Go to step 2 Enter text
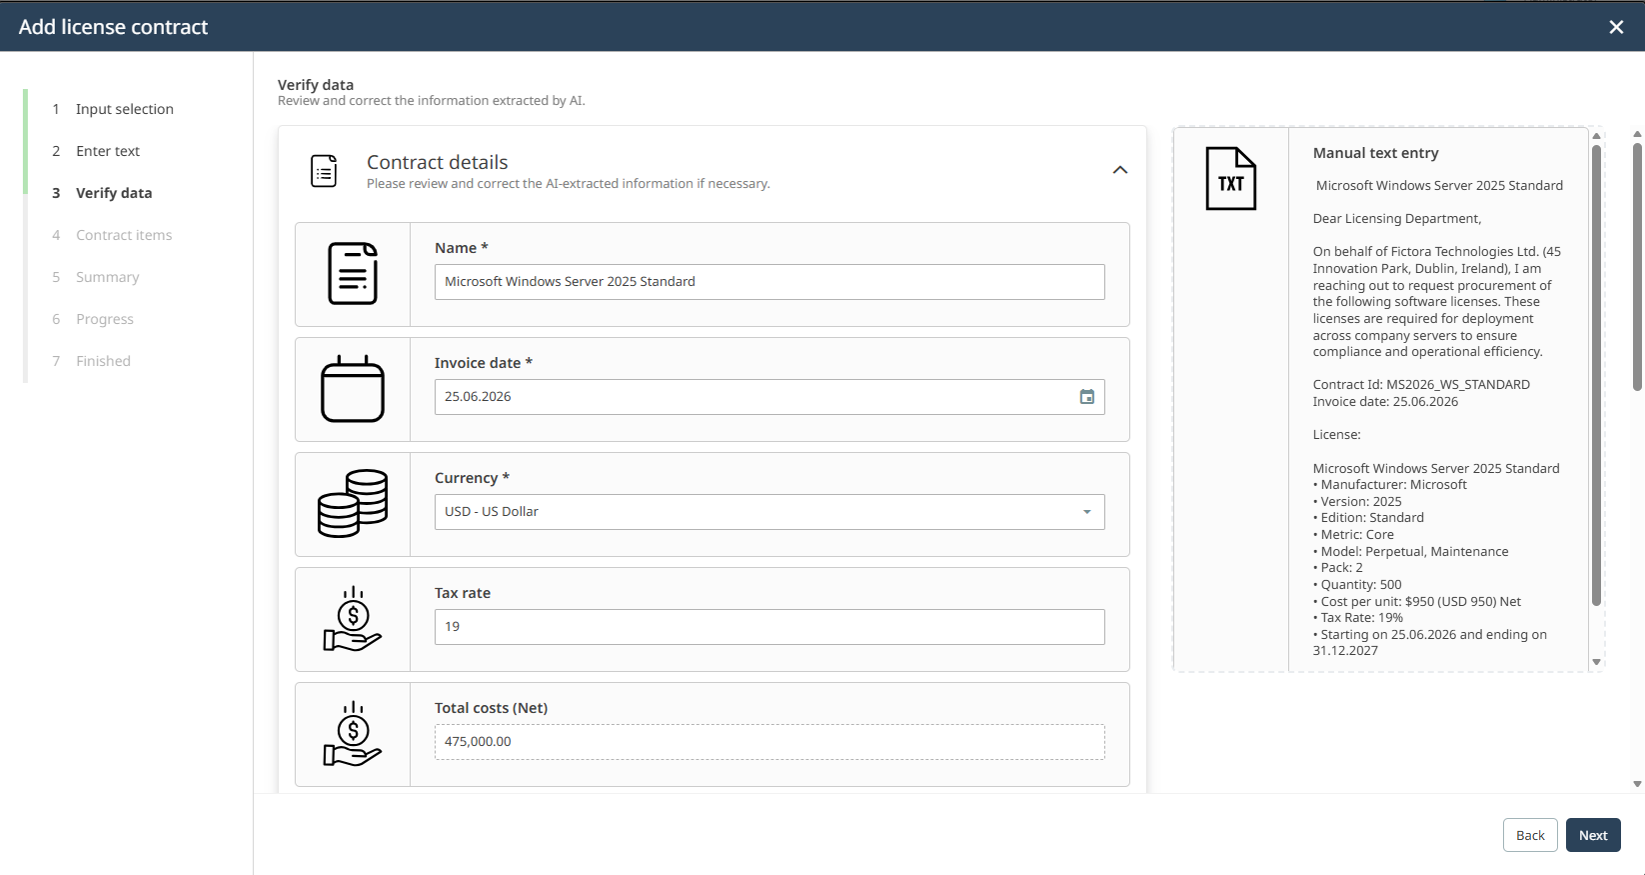 [96, 151]
